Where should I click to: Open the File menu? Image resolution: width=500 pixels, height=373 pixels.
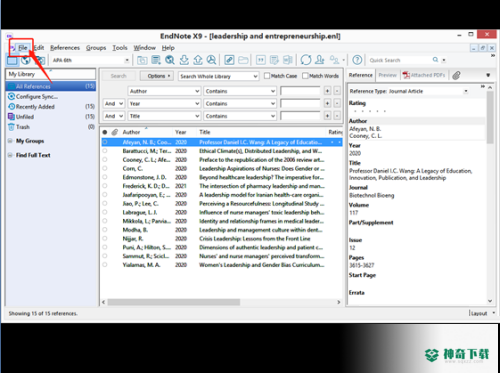pyautogui.click(x=23, y=48)
